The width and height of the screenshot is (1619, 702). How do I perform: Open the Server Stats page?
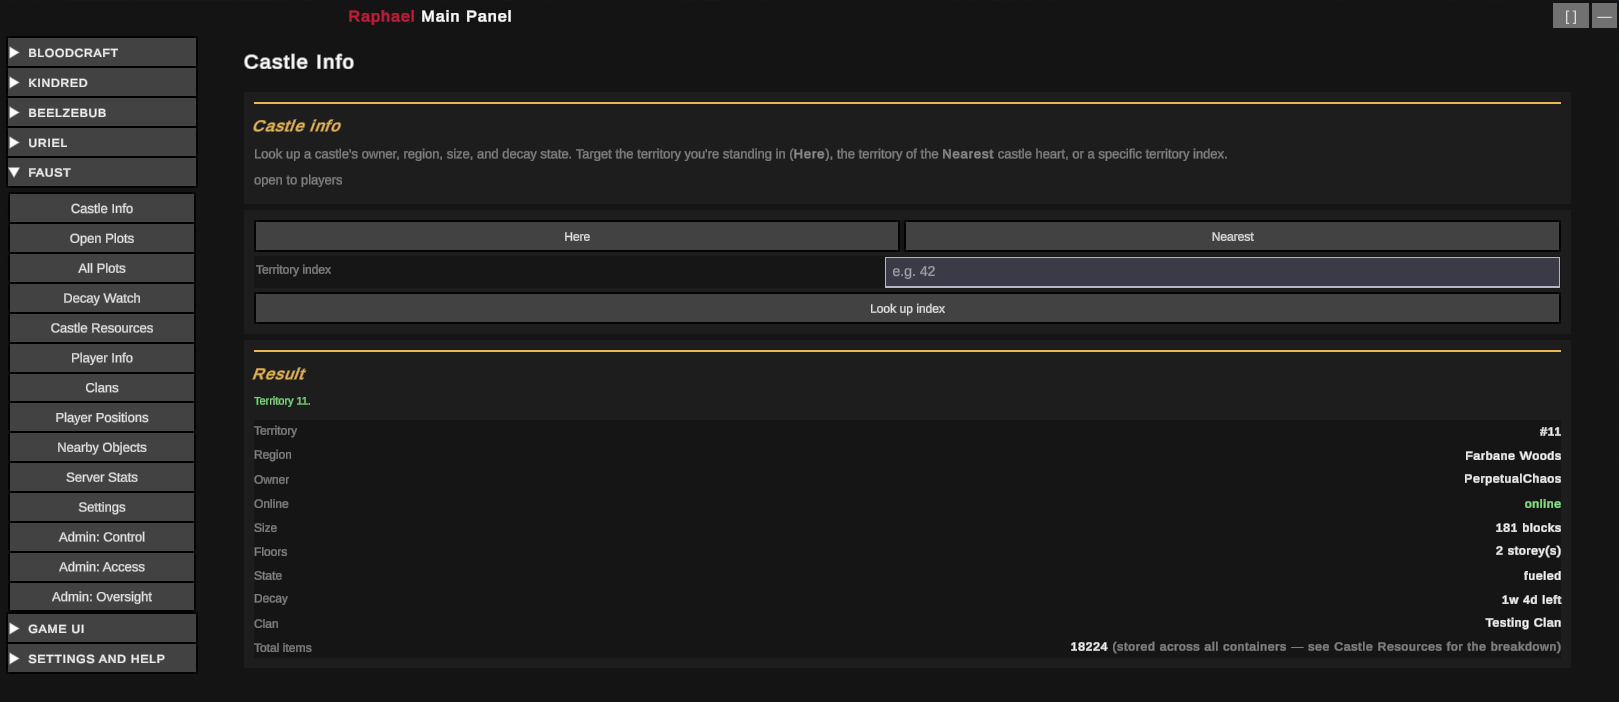click(102, 477)
